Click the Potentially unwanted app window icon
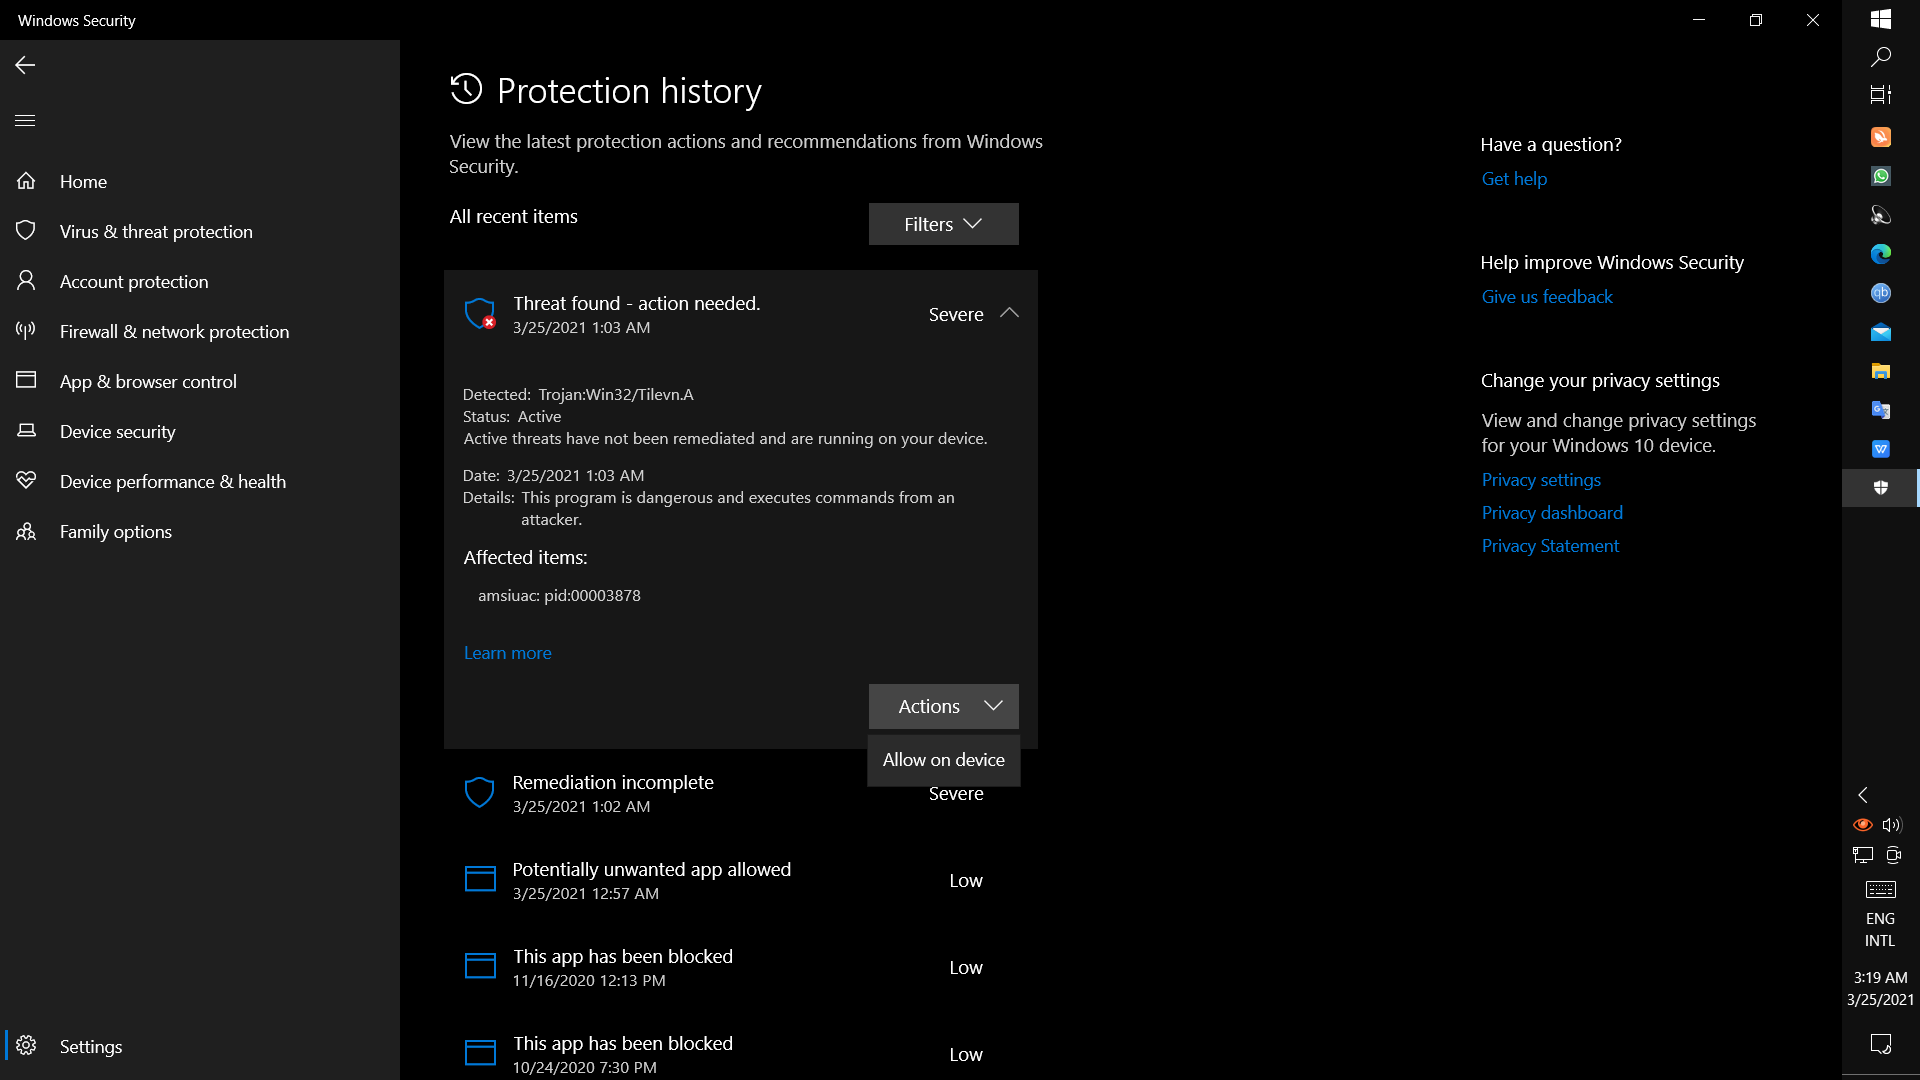The width and height of the screenshot is (1920, 1080). [480, 879]
